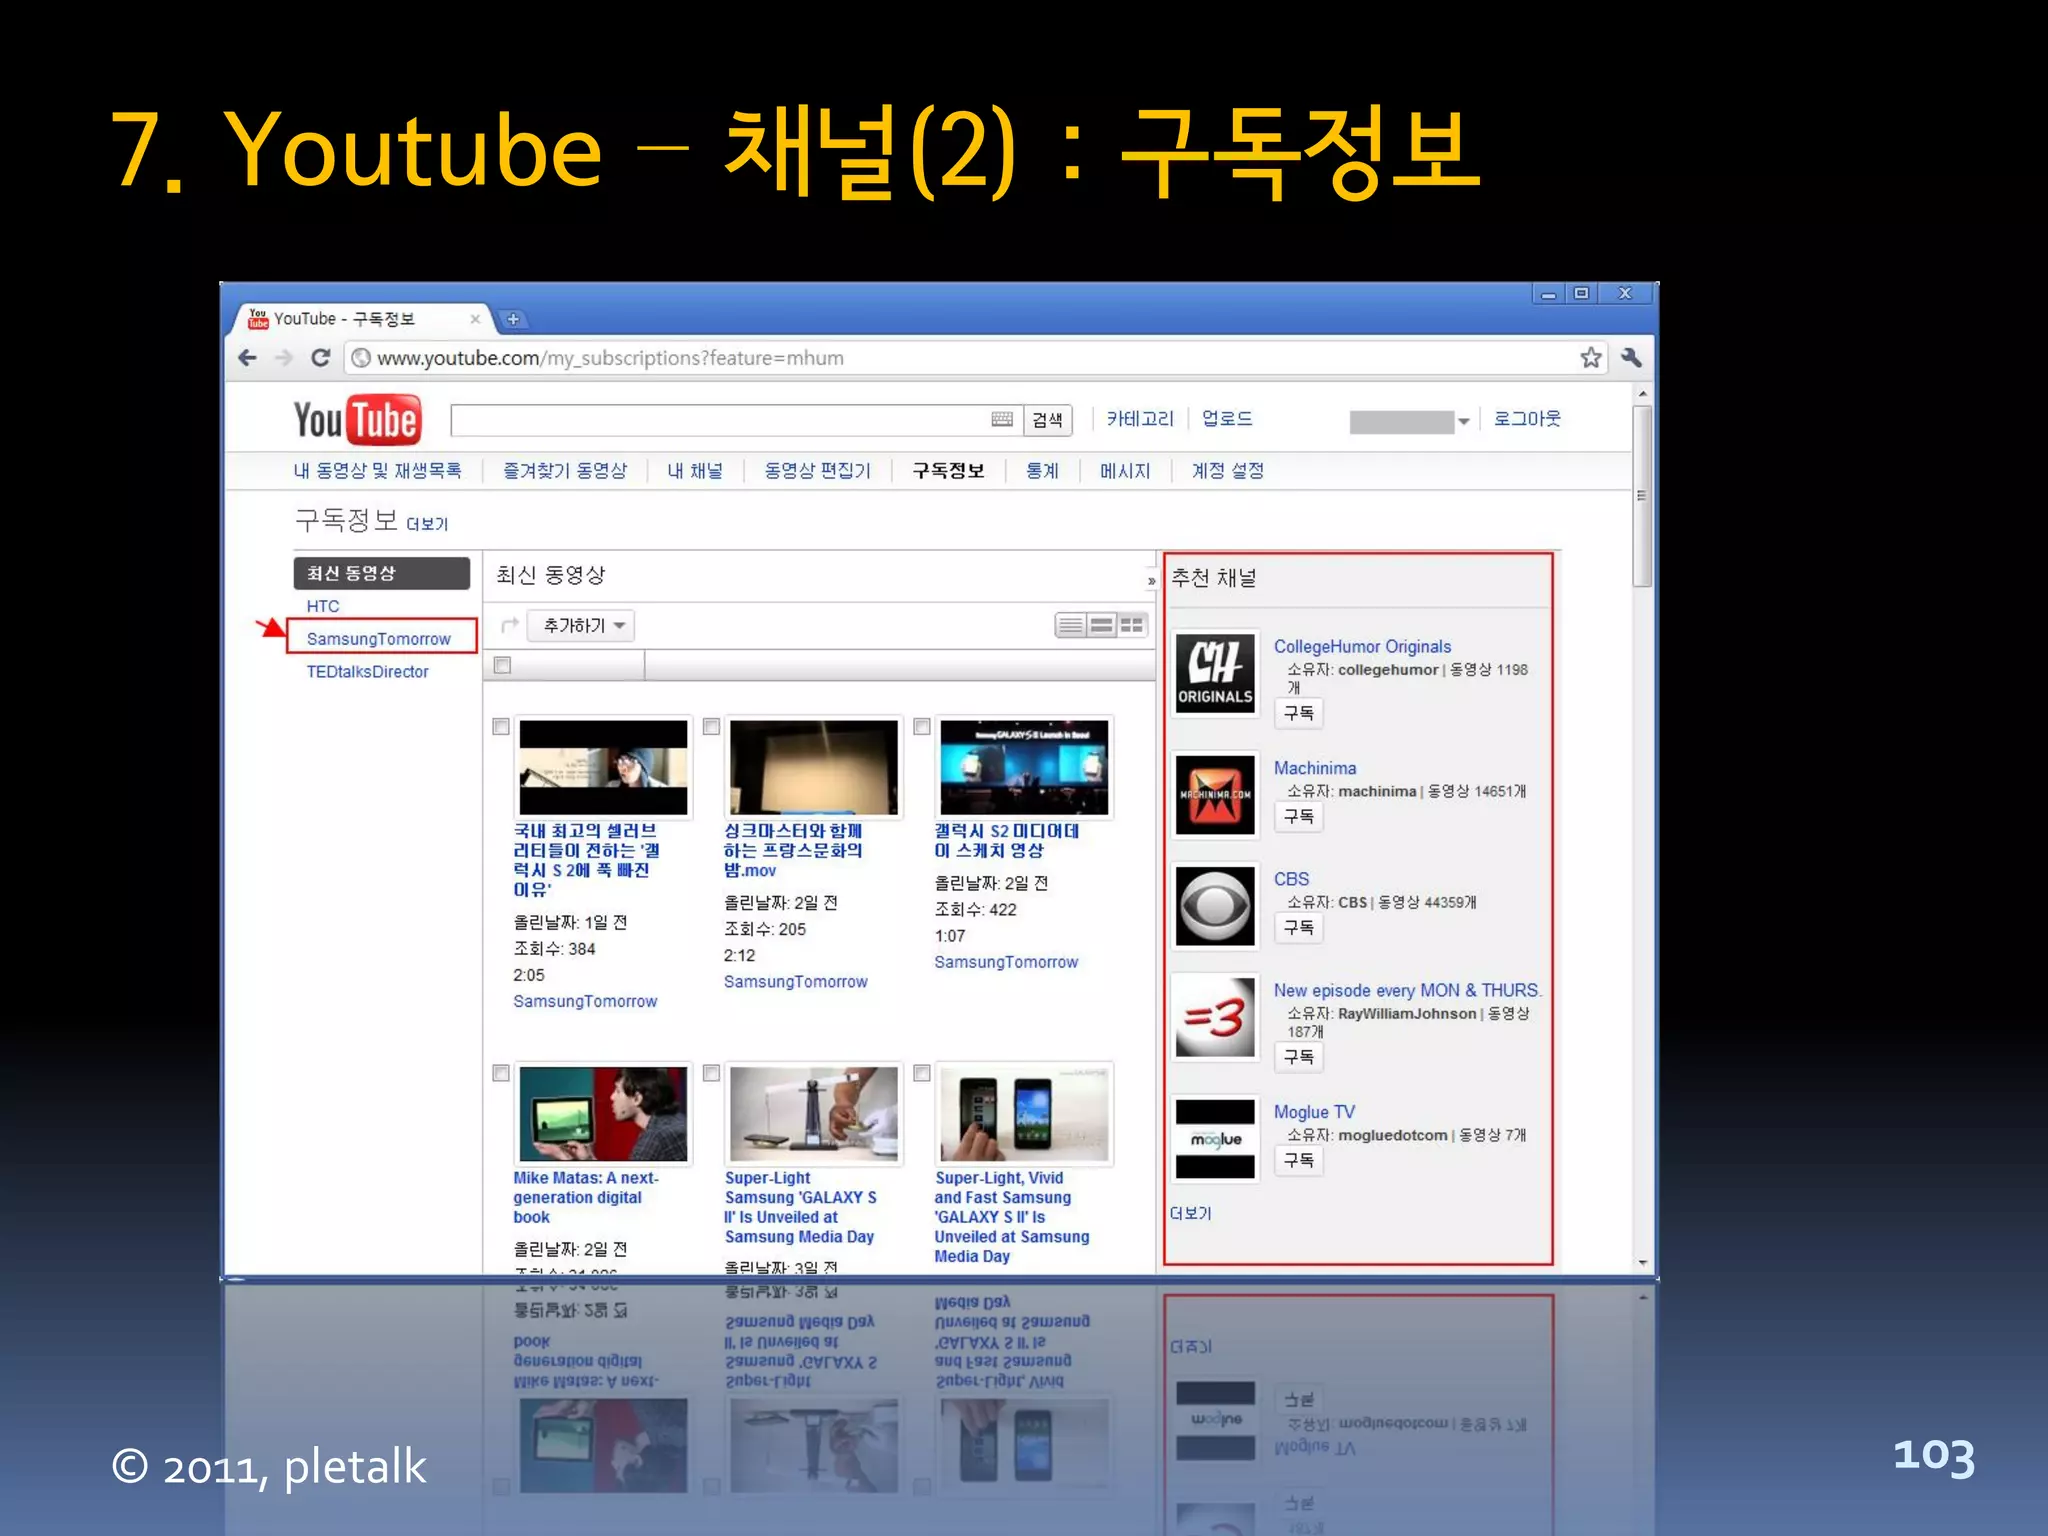Subscribe to Machinima with 구독
The image size is (2048, 1536).
pos(1298,816)
